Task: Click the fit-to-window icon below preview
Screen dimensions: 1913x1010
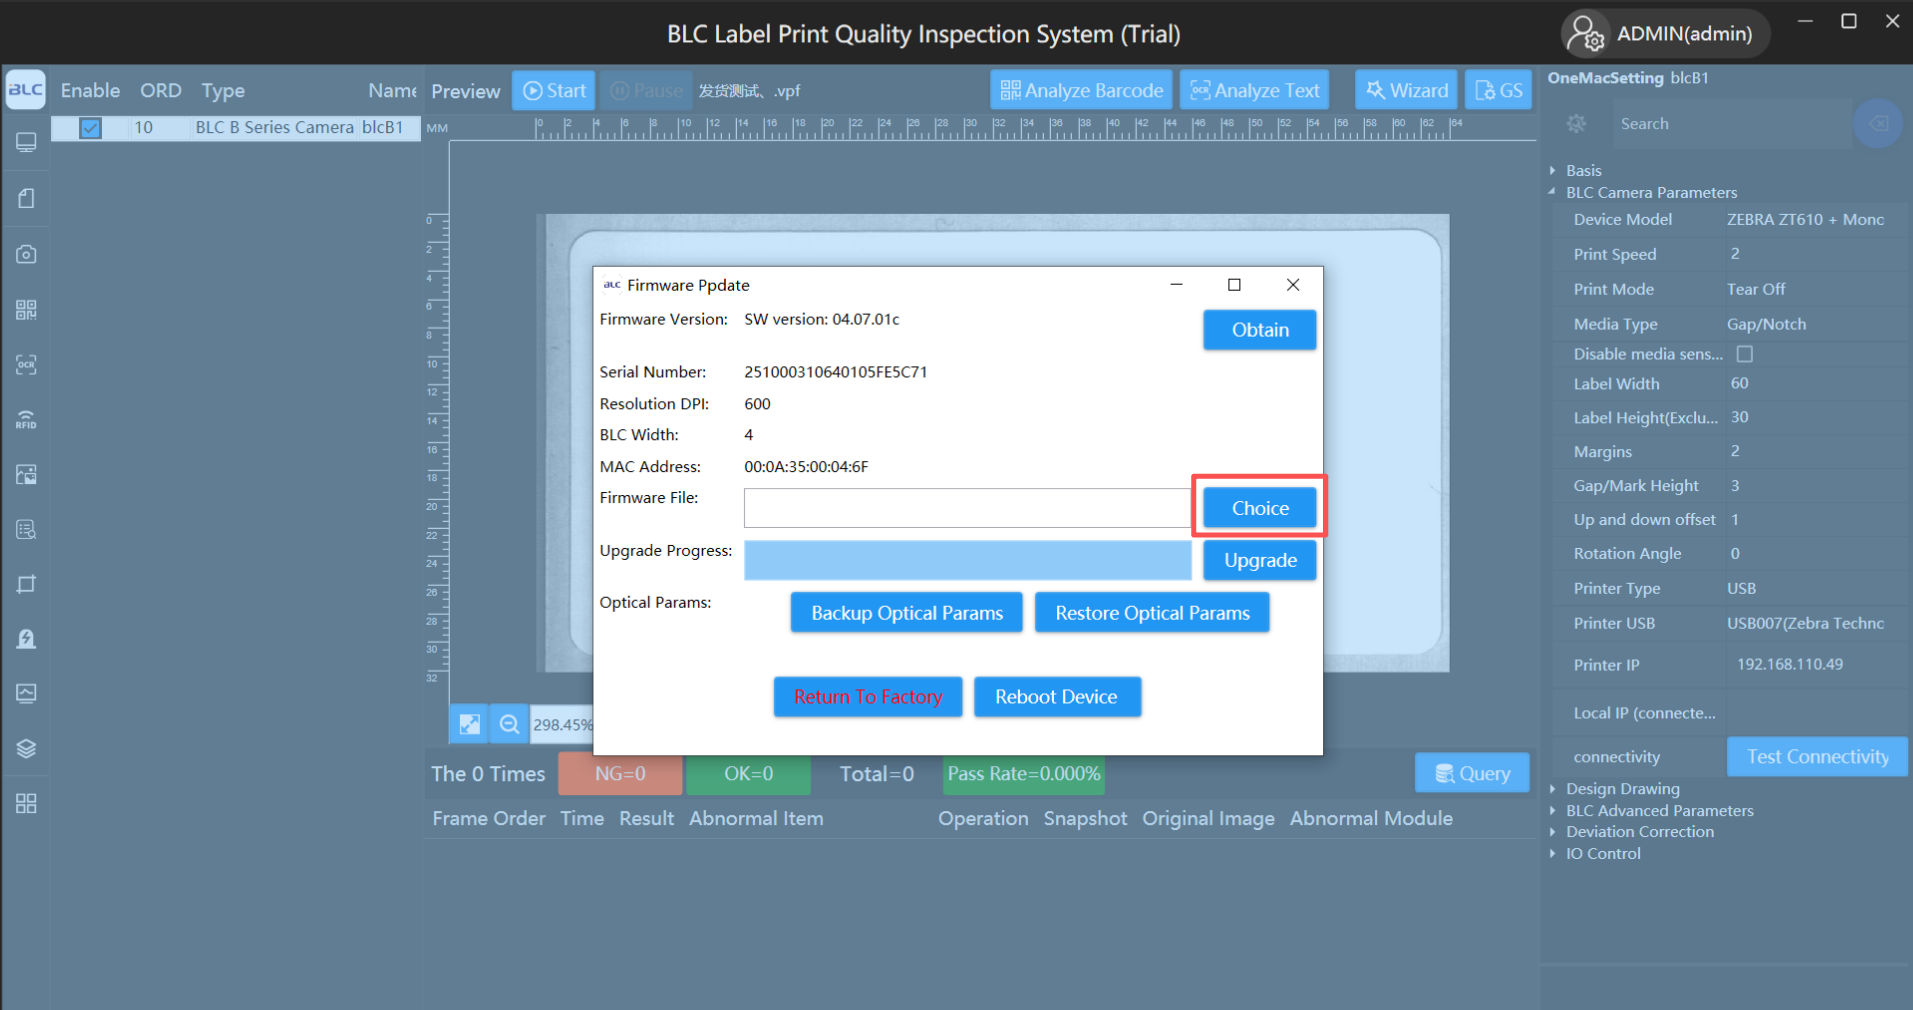Action: [x=469, y=724]
